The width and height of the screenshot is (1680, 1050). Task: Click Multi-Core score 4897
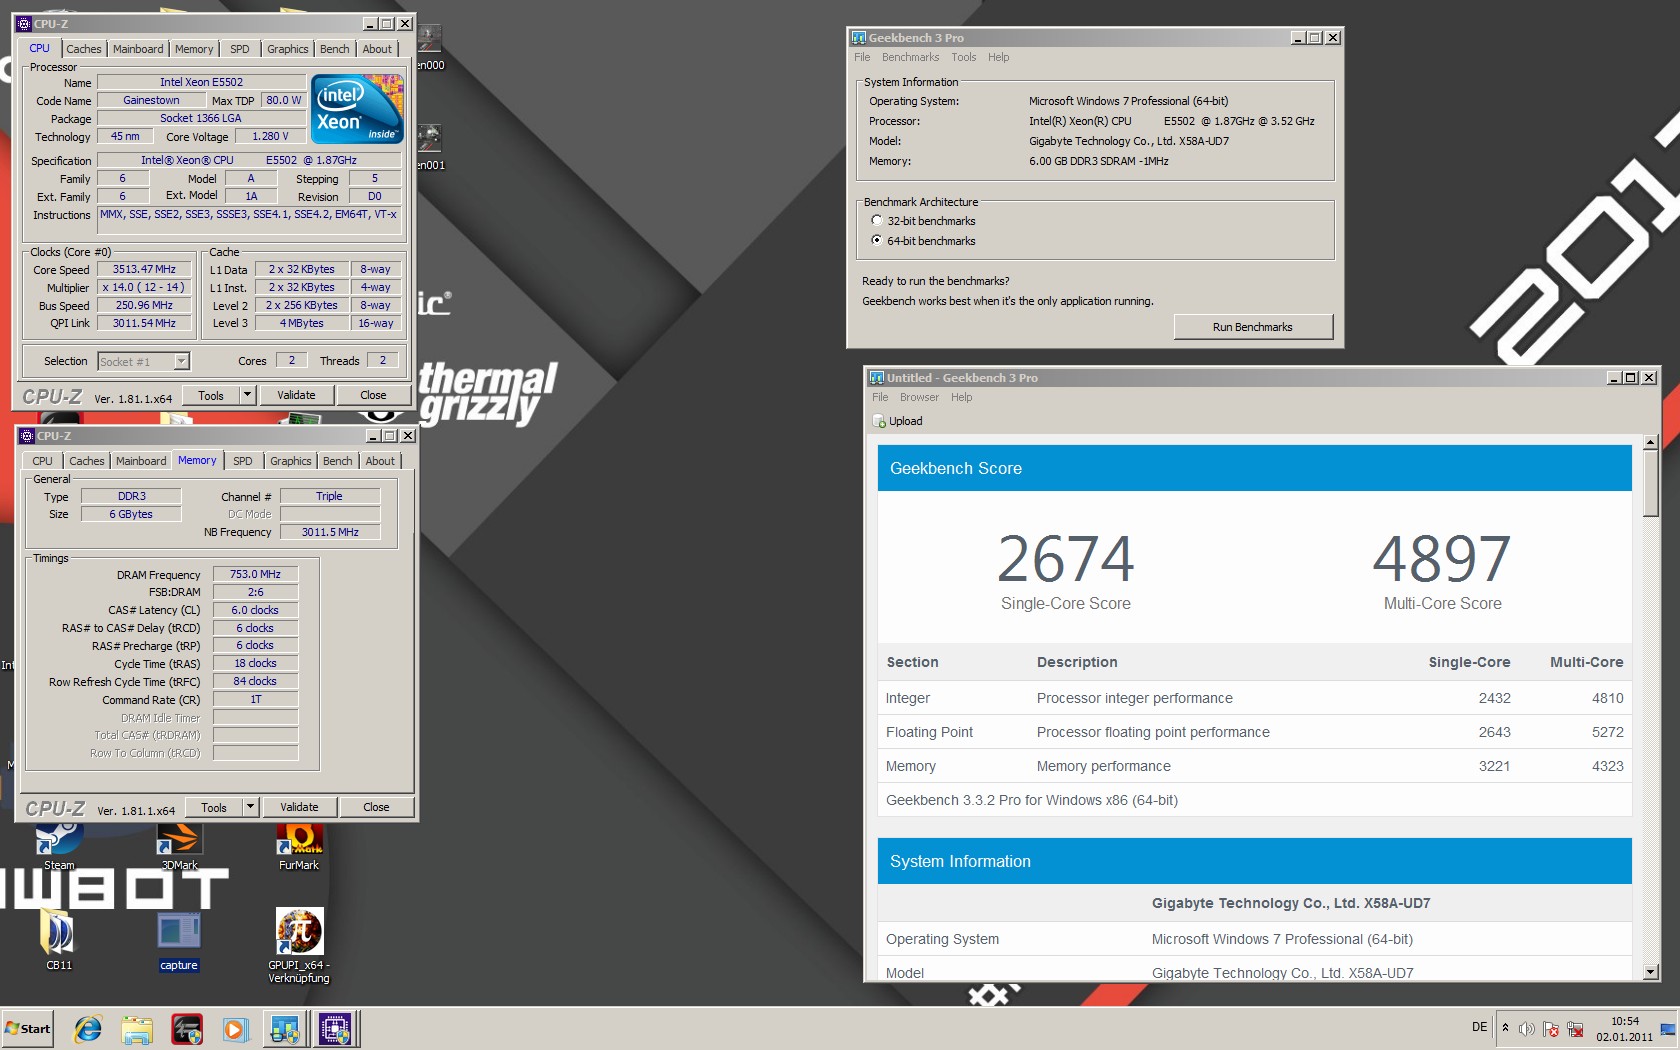pyautogui.click(x=1442, y=558)
